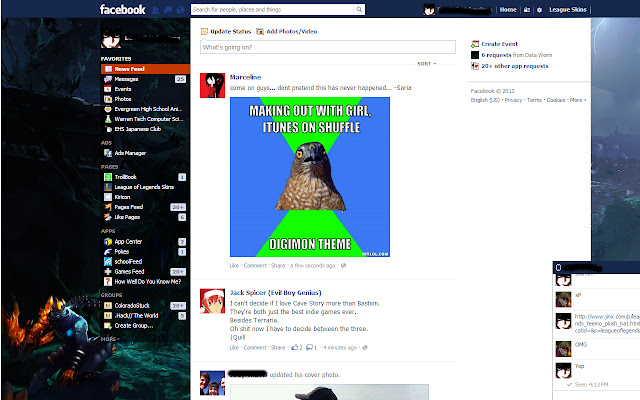Expand the MORE section in sidebar

point(110,339)
